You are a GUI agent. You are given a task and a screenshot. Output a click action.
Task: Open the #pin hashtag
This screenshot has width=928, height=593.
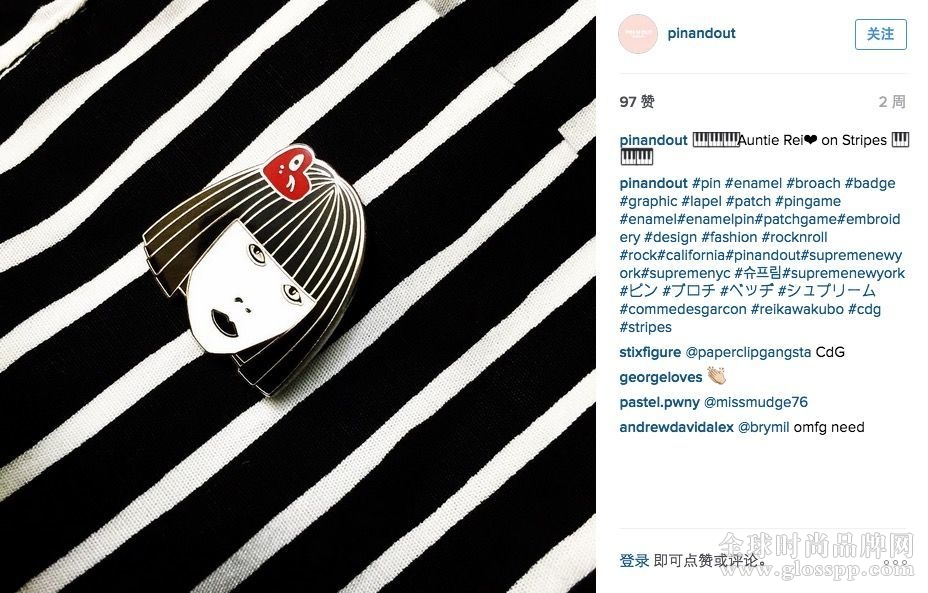click(x=706, y=183)
